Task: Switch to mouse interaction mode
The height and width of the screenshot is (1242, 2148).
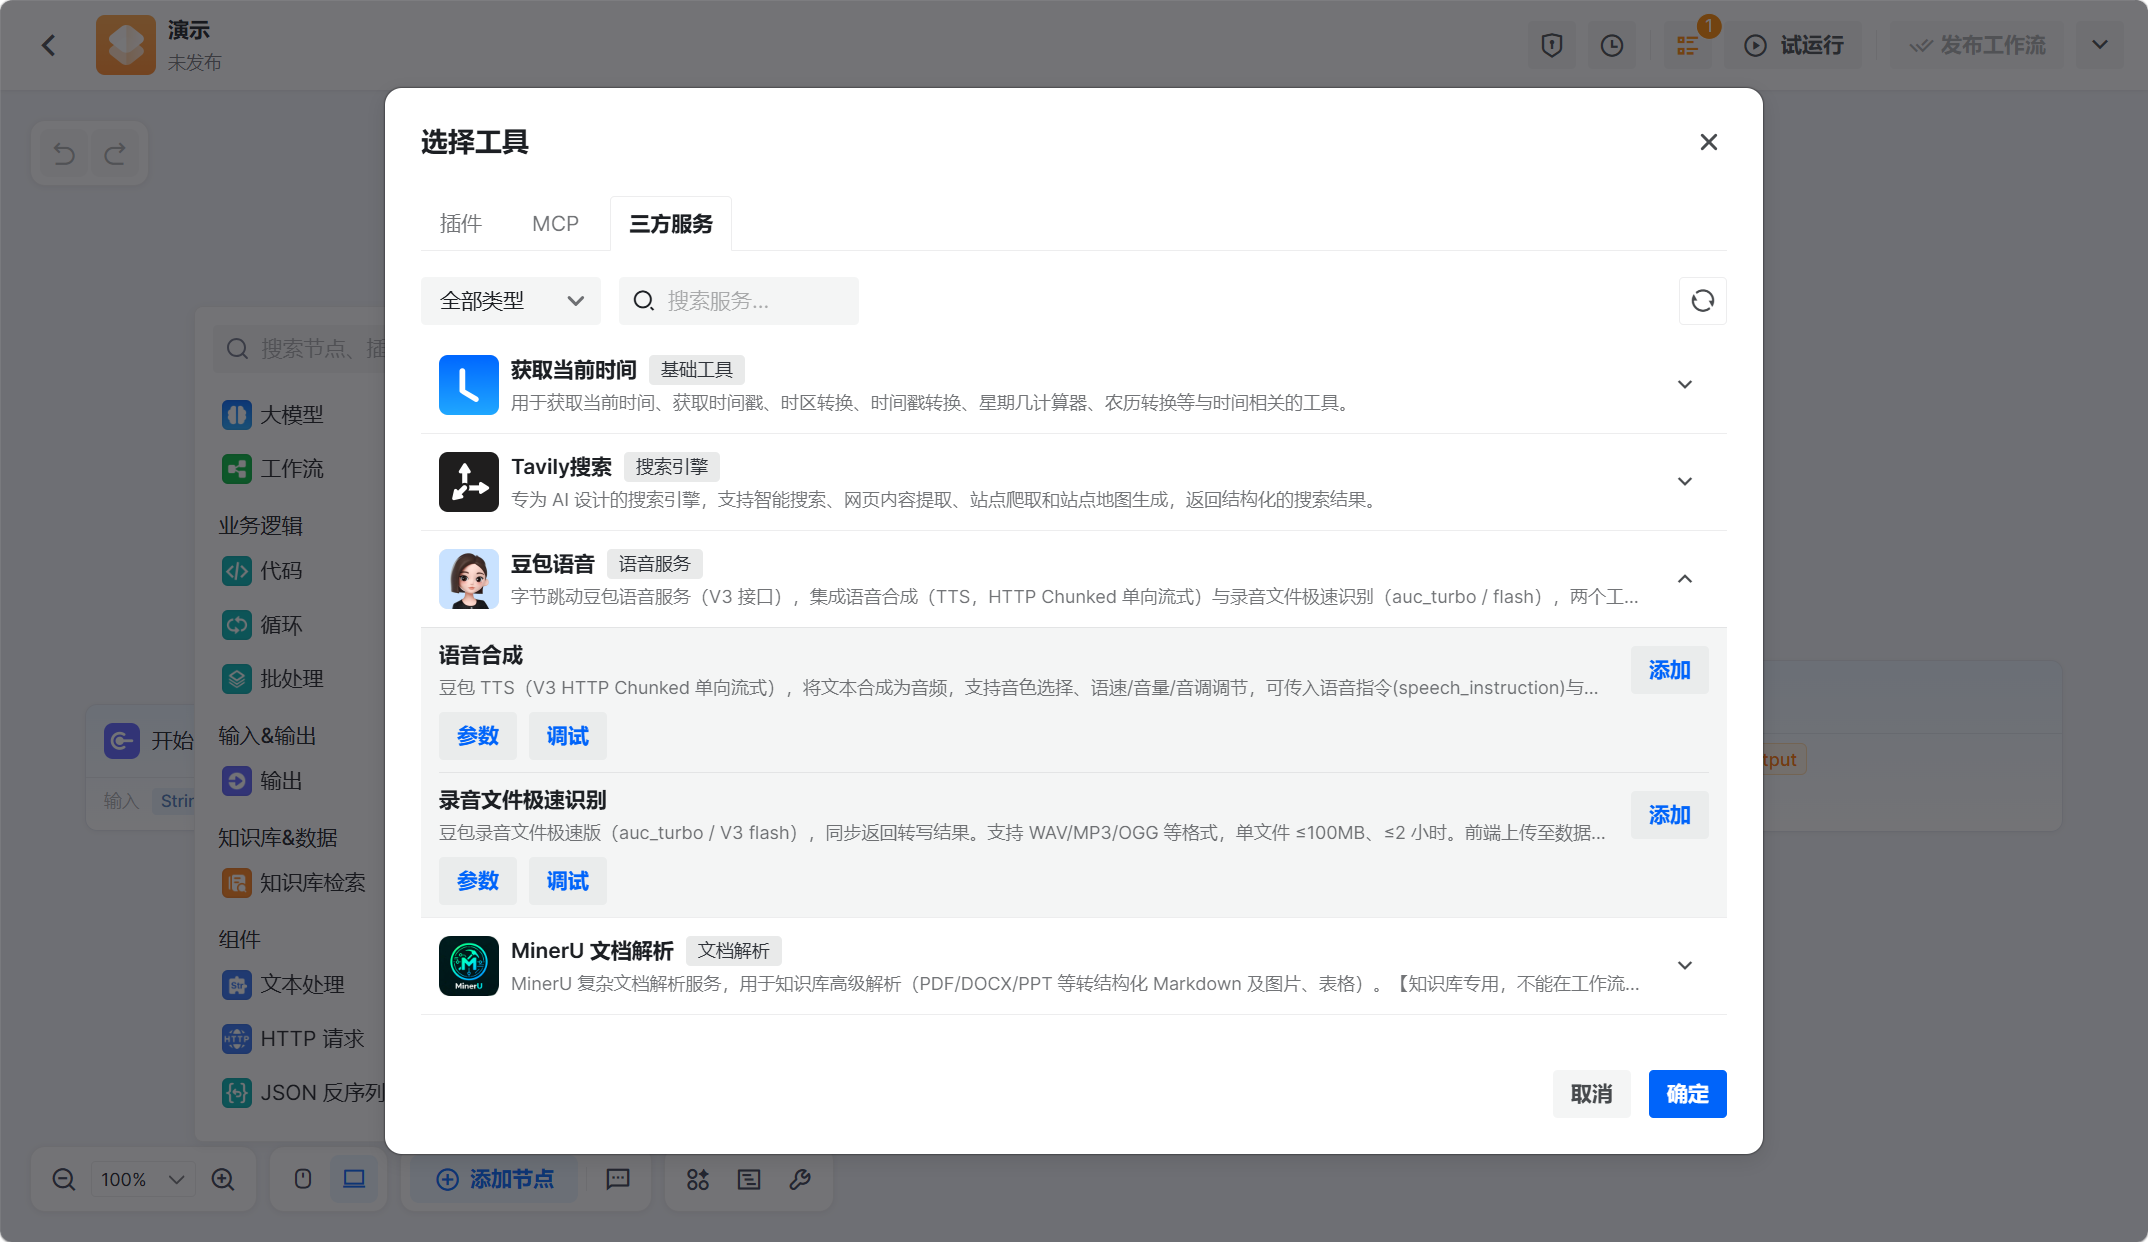Action: point(303,1180)
